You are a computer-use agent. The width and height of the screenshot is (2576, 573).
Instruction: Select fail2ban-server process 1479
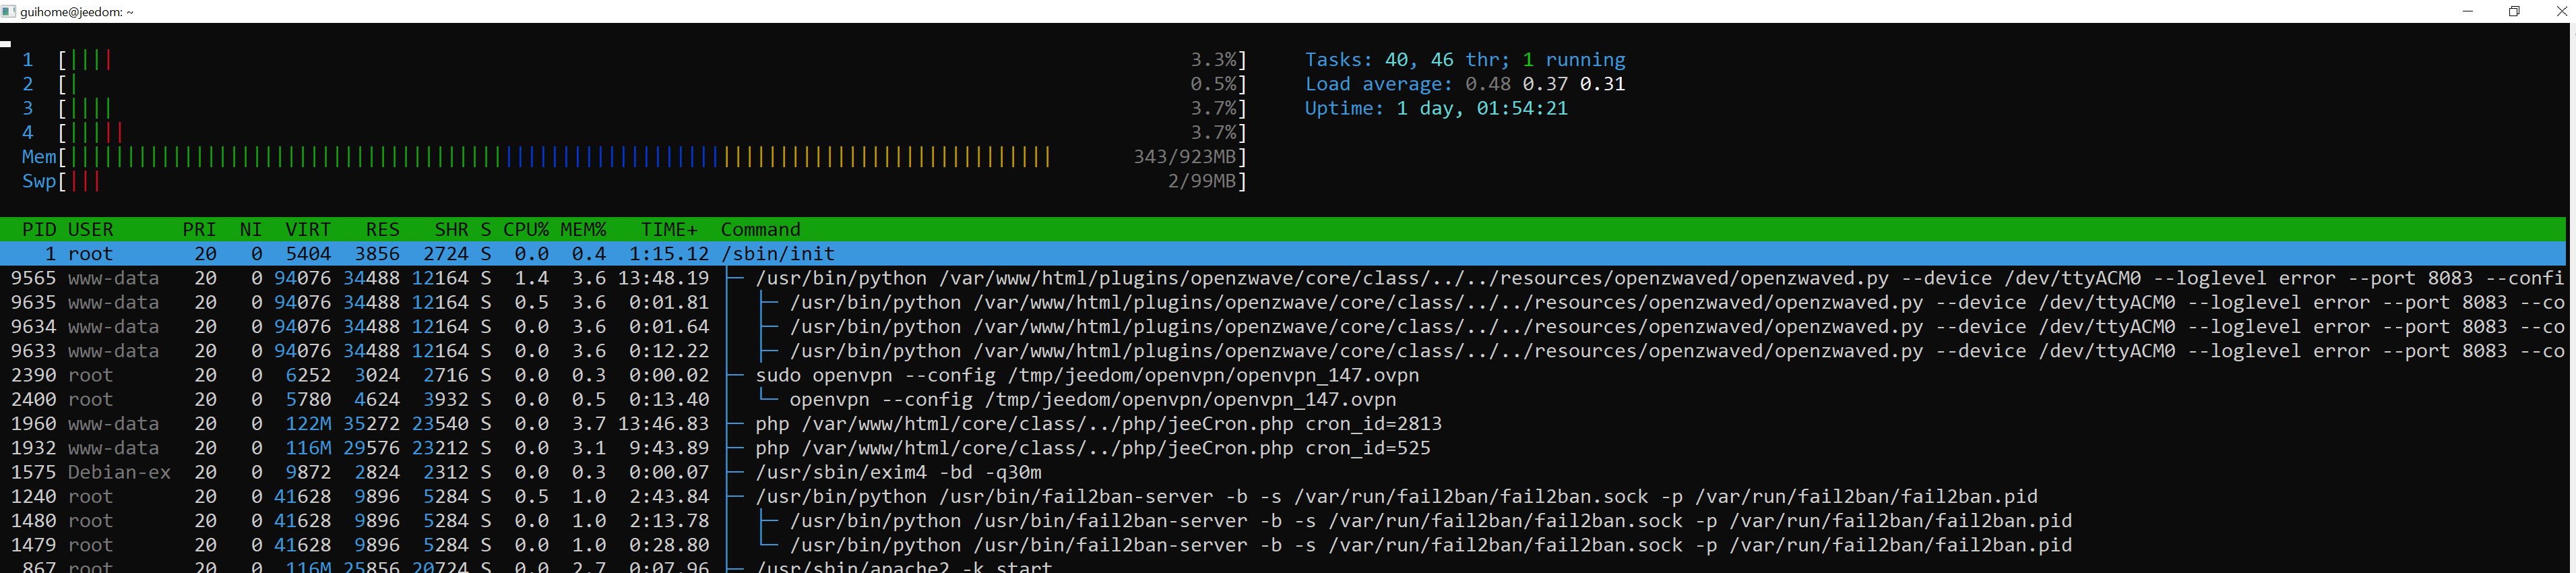tap(1284, 545)
